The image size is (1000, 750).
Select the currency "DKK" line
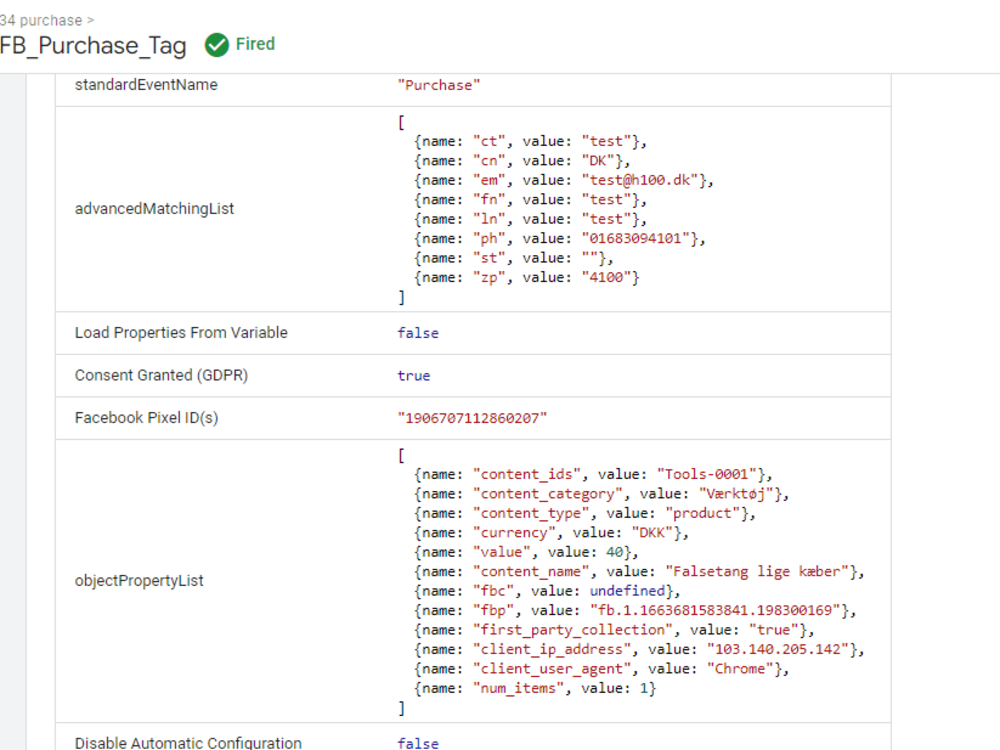point(552,533)
